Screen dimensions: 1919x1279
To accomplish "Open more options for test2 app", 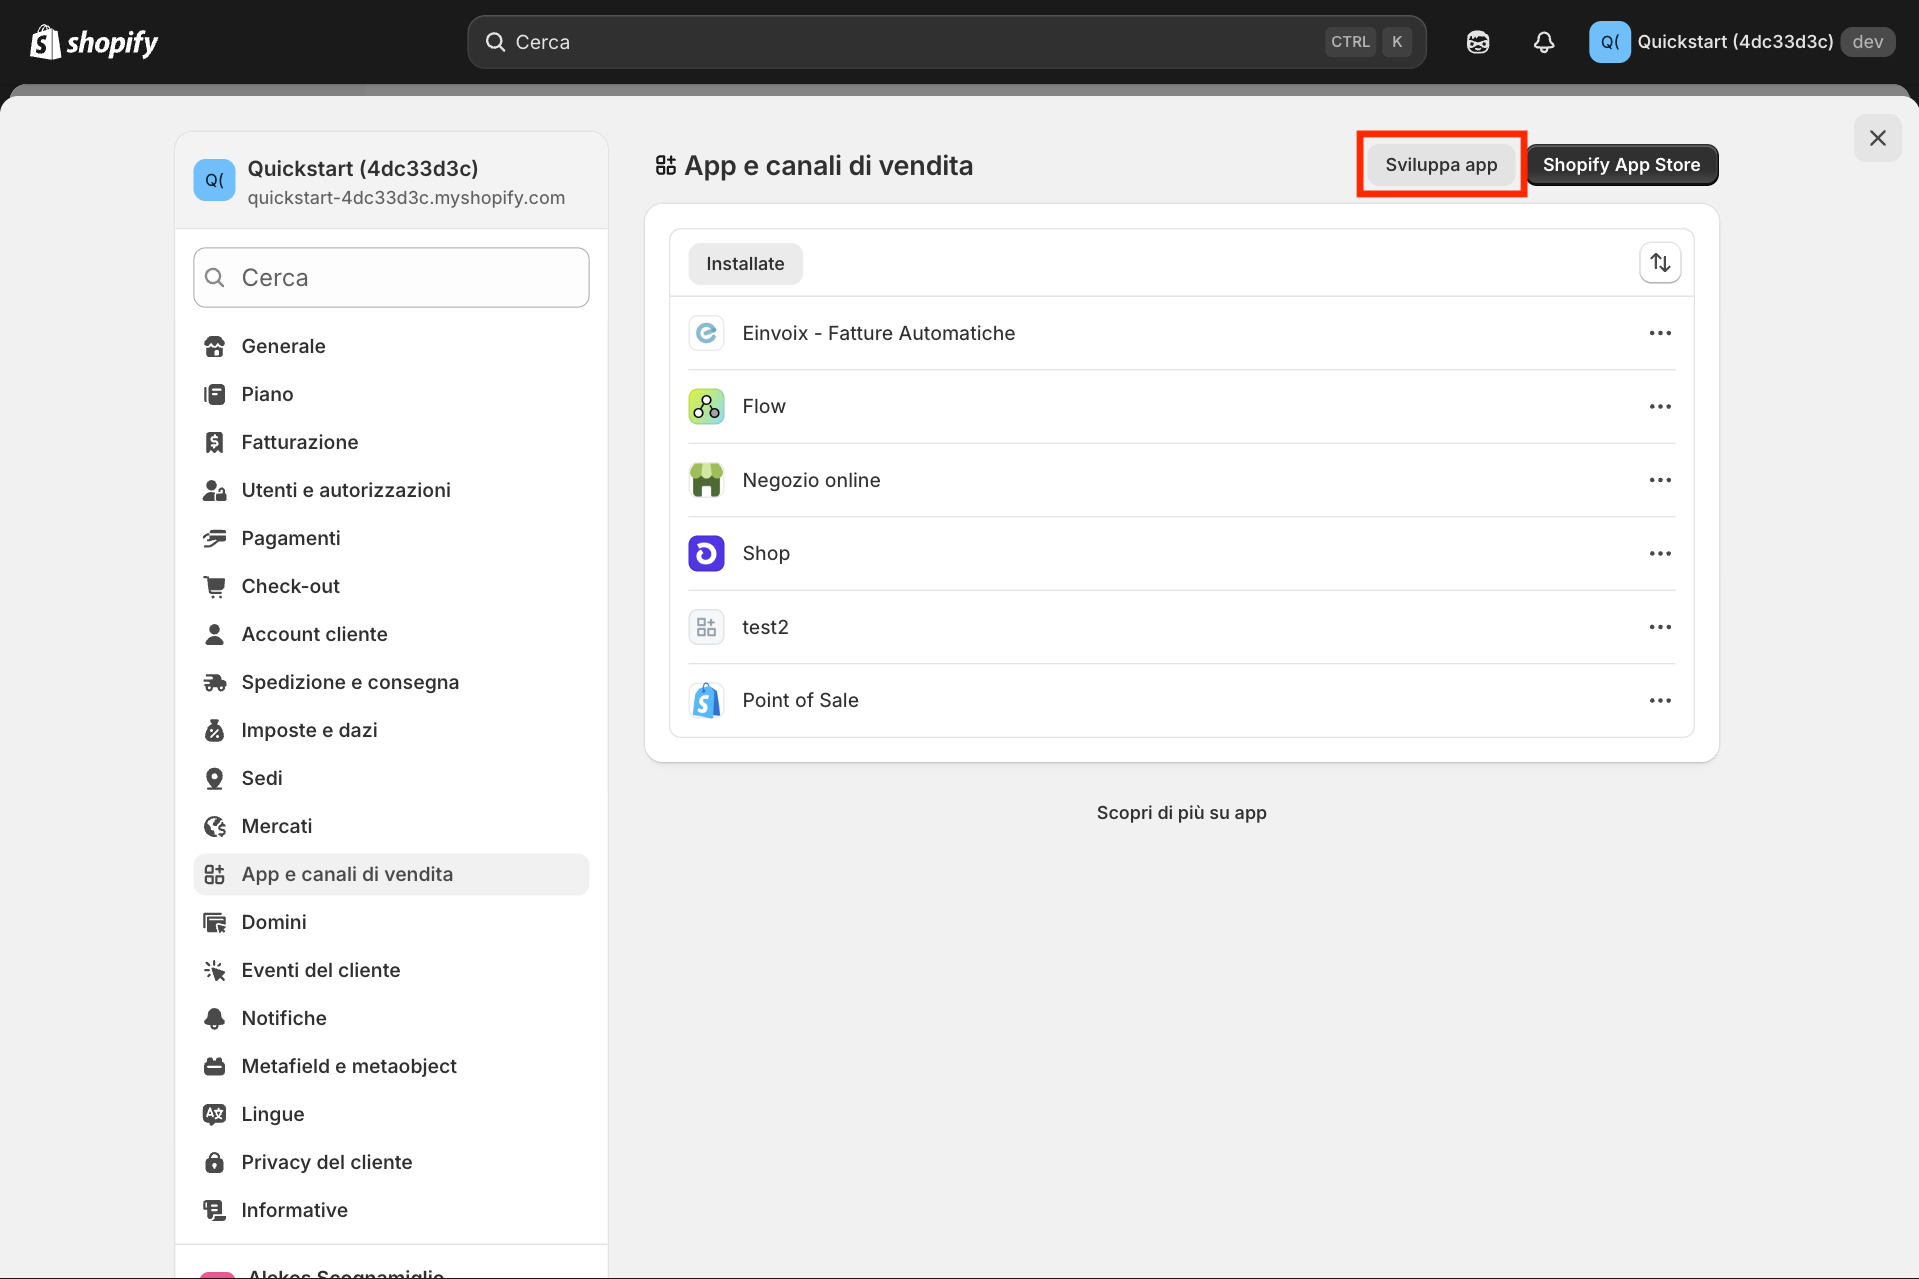I will pos(1660,627).
